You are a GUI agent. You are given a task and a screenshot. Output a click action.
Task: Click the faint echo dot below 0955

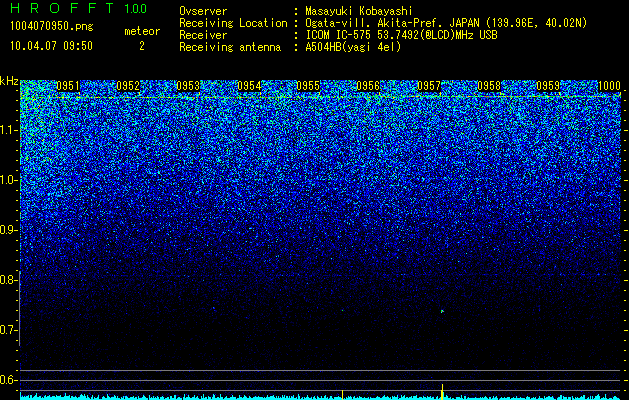tap(342, 310)
